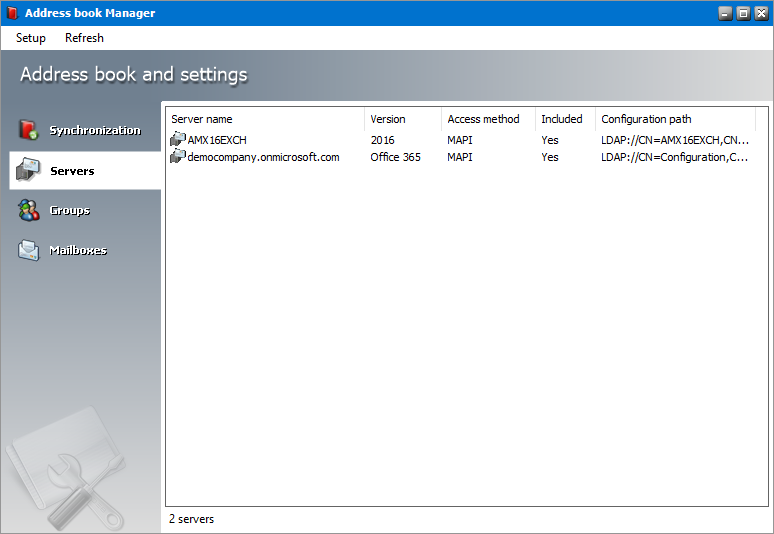This screenshot has height=534, width=774.
Task: Open the Mailboxes section
Action: tap(78, 250)
